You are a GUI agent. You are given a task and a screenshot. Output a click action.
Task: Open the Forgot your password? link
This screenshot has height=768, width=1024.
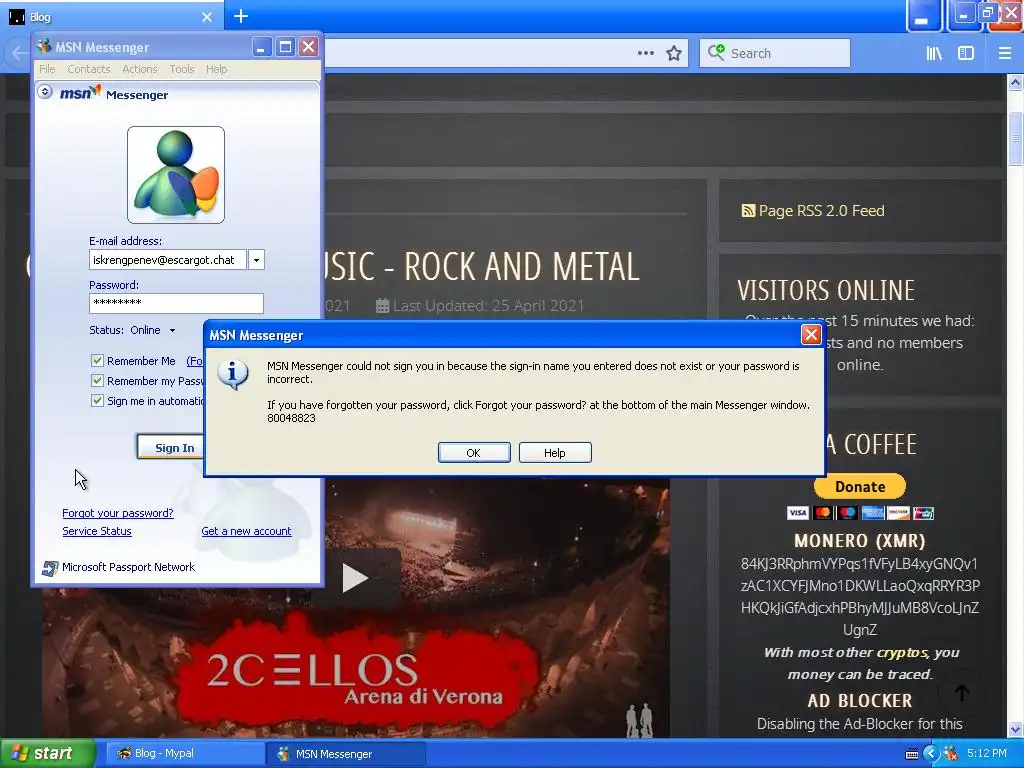[x=118, y=513]
